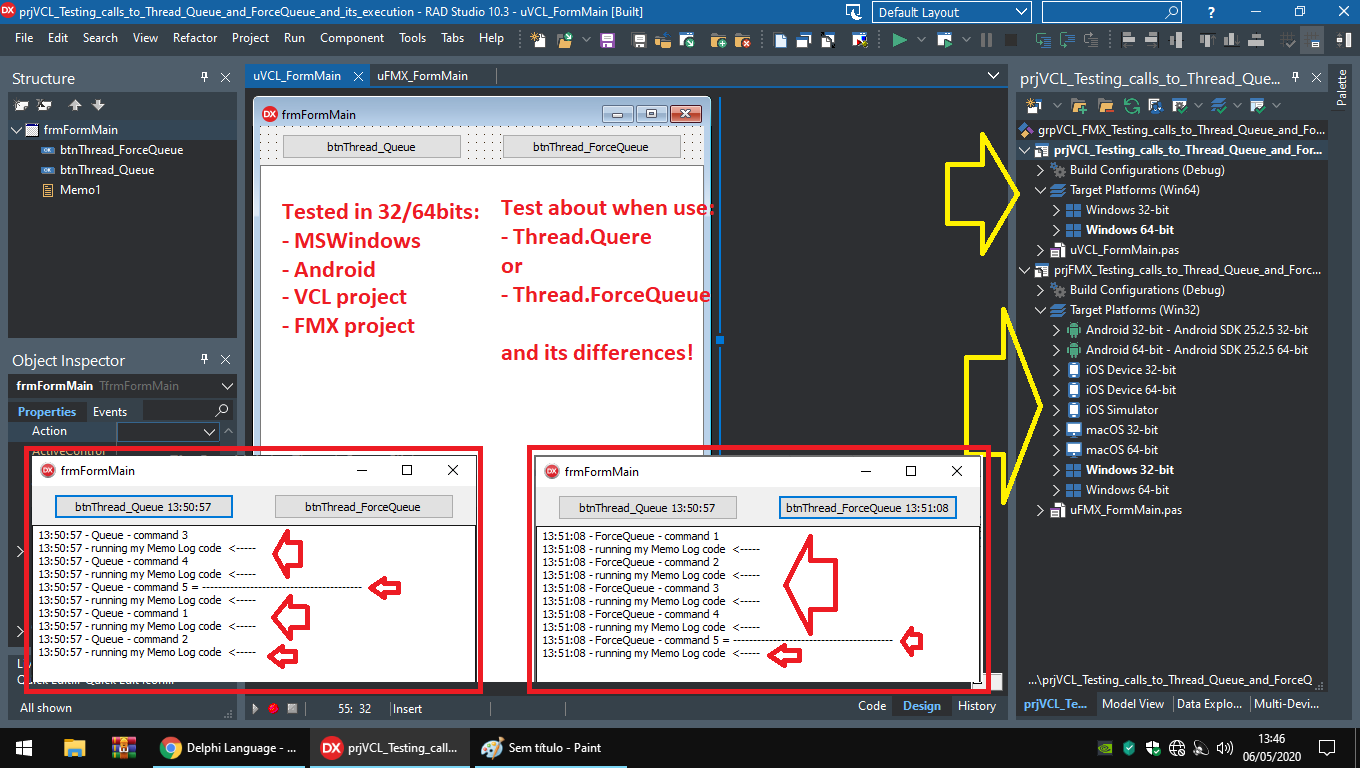
Task: Click Move Up arrow in Structure panel
Action: tap(75, 105)
